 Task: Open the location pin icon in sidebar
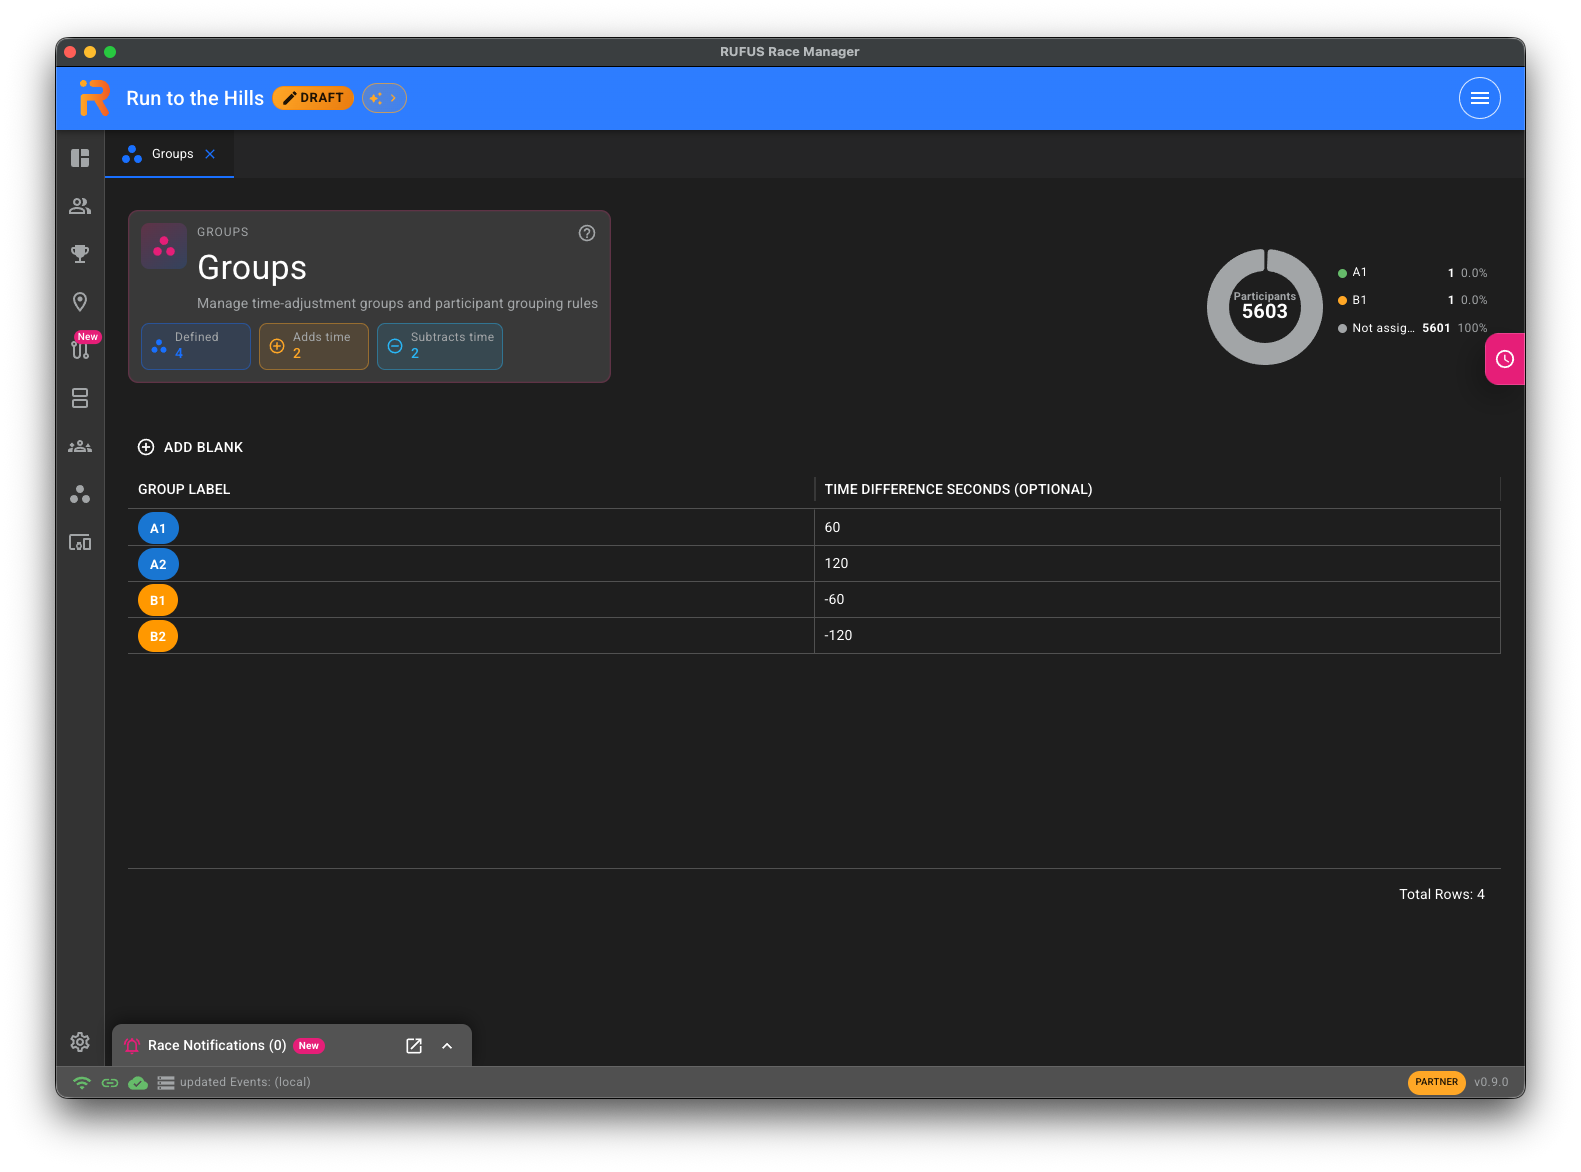point(80,302)
